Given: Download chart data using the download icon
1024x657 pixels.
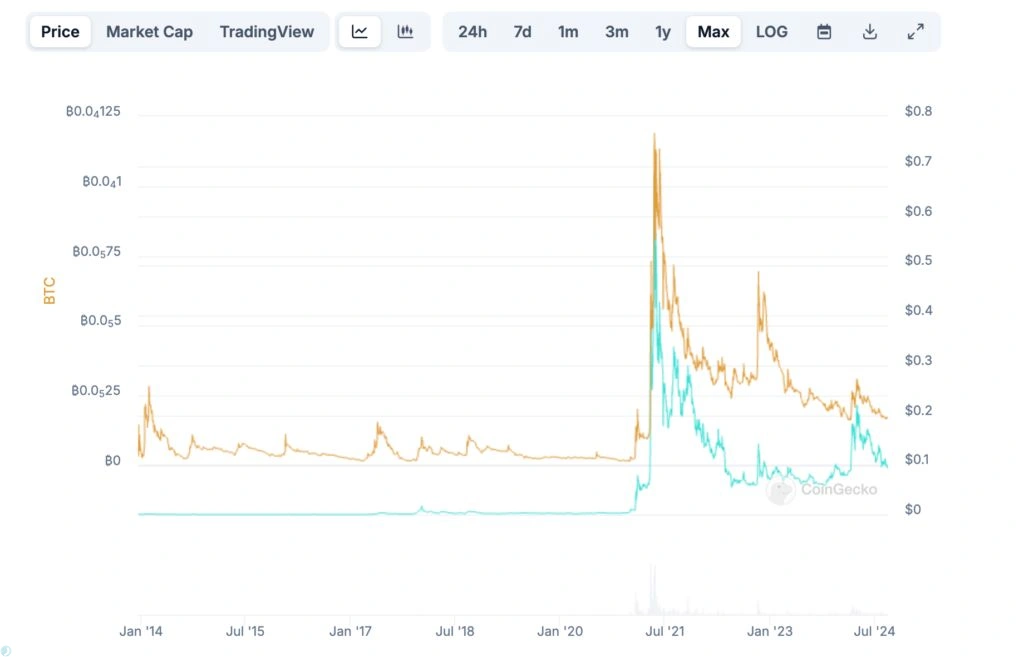Looking at the screenshot, I should (869, 31).
